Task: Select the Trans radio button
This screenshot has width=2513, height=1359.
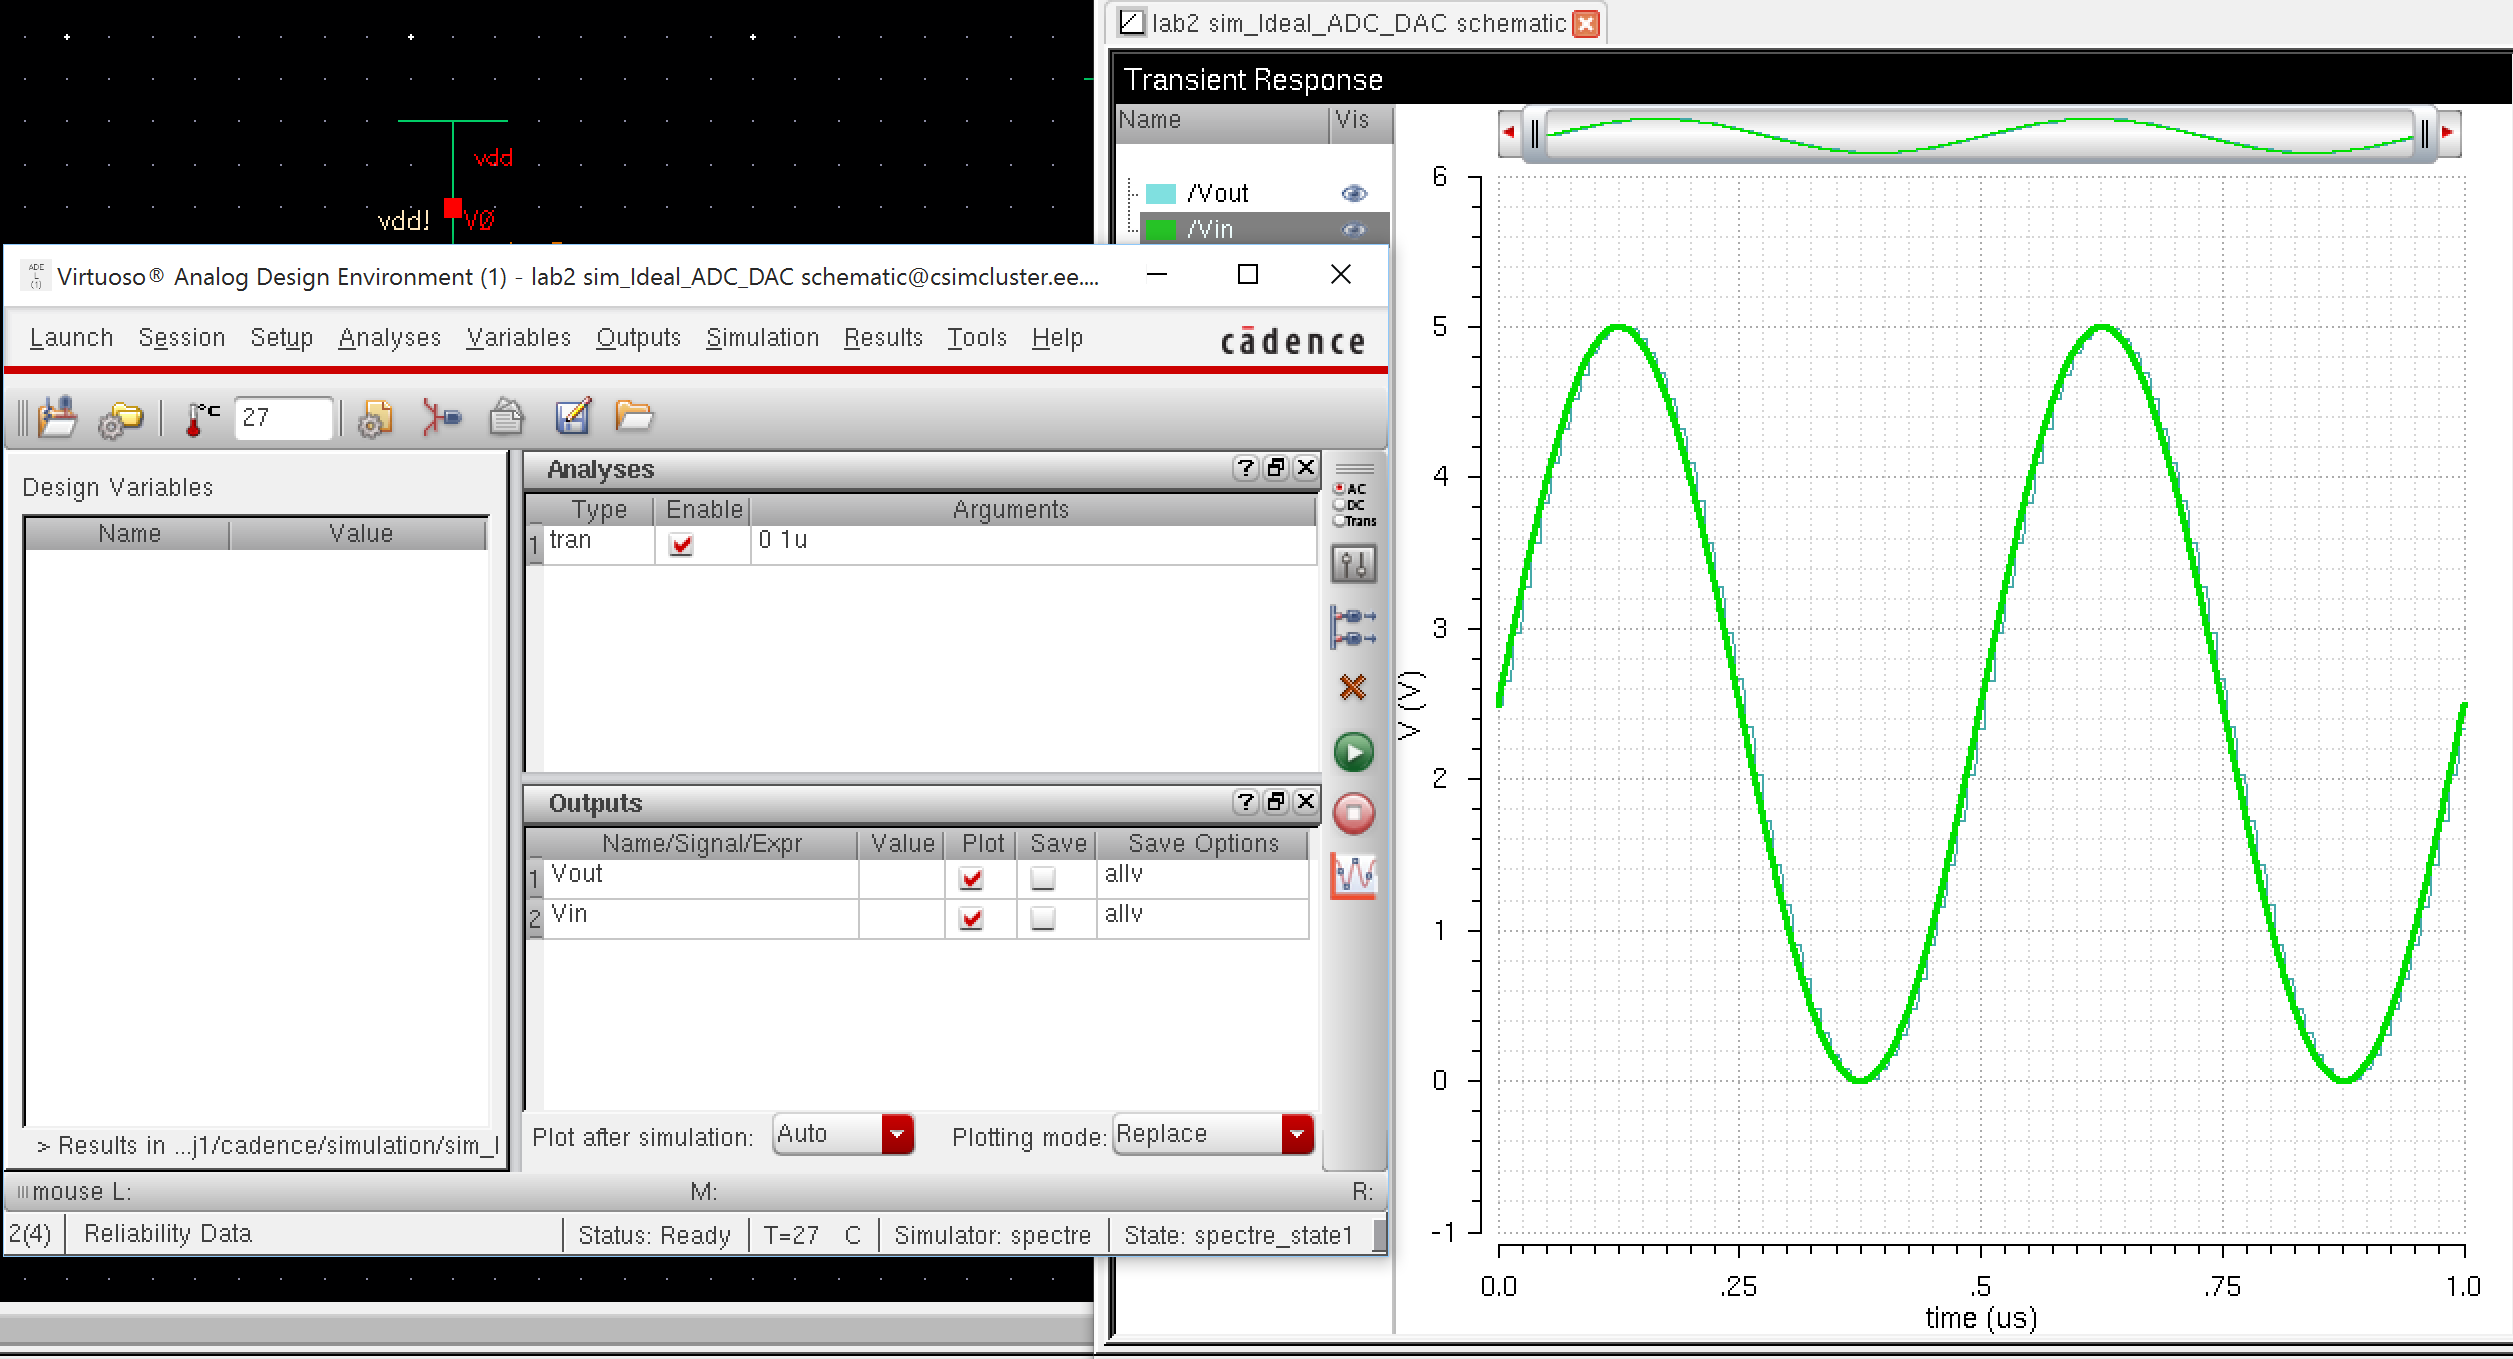Action: (1338, 520)
